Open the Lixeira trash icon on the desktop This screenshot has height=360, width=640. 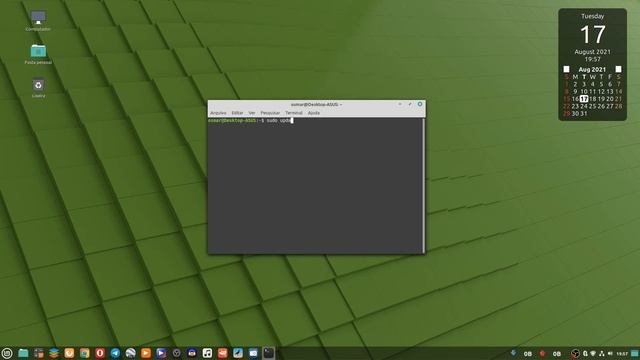pyautogui.click(x=38, y=88)
